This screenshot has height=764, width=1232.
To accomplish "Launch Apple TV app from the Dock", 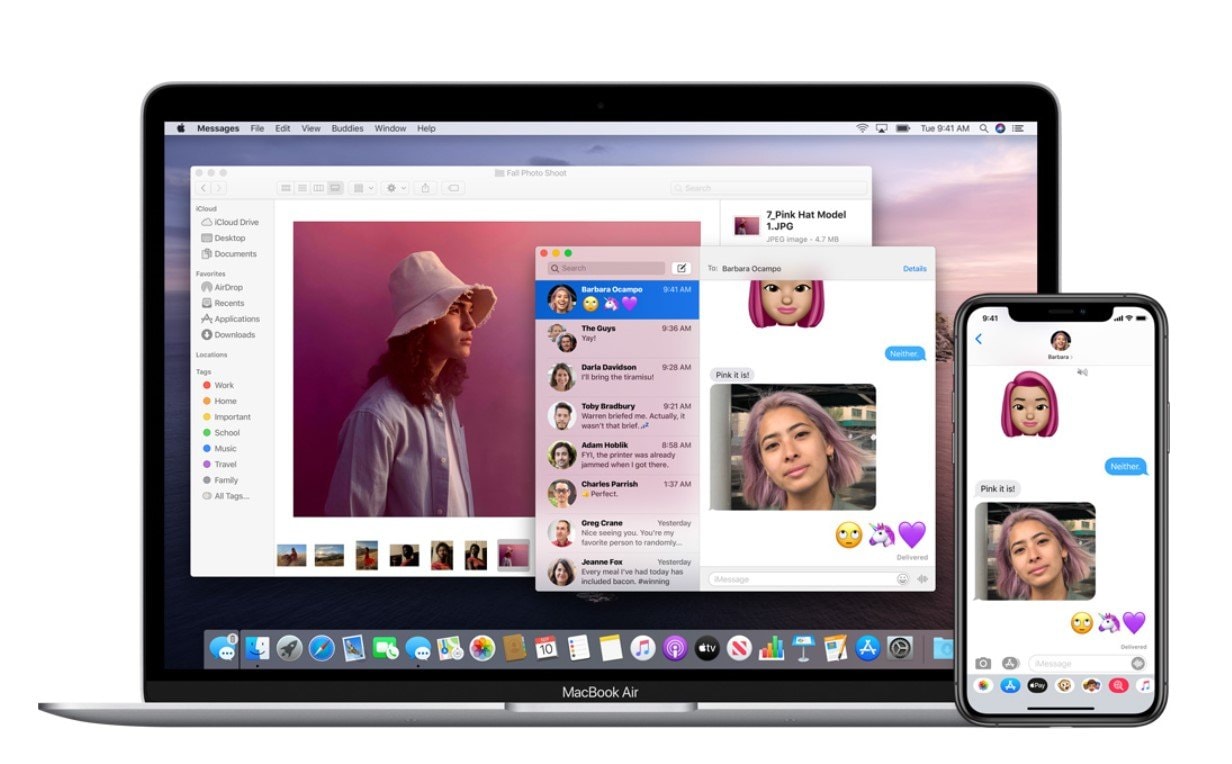I will 707,648.
